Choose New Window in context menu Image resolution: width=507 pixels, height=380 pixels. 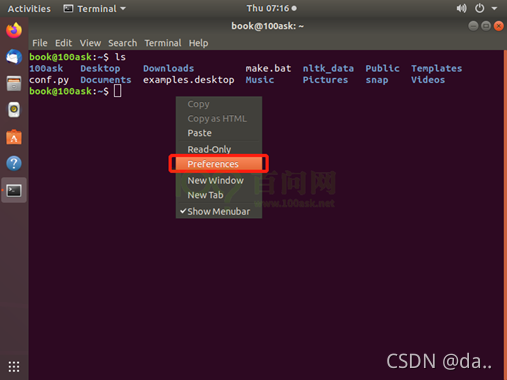click(x=219, y=181)
